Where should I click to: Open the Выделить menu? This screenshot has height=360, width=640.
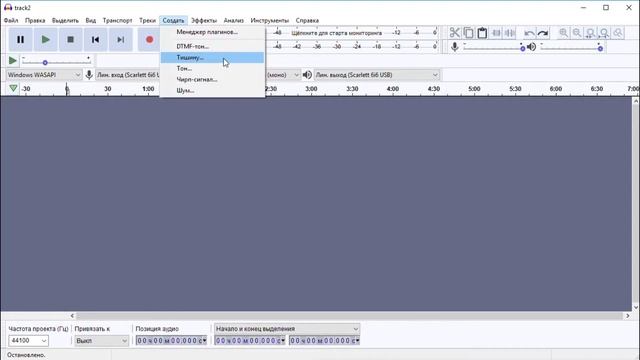pos(65,20)
